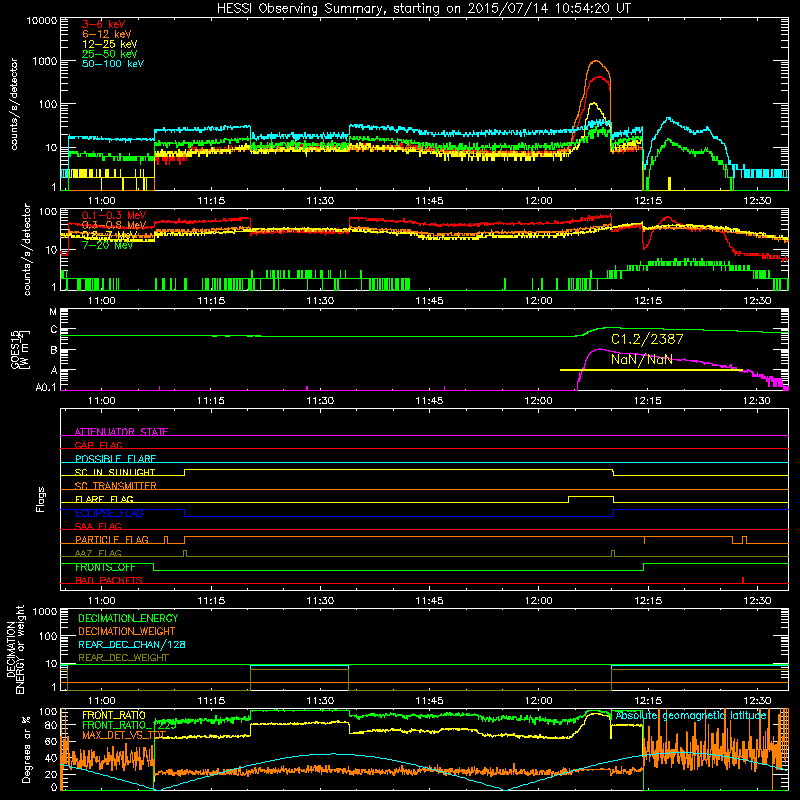This screenshot has width=800, height=800.
Task: Click the green 7-20 MeV legend label
Action: tap(107, 245)
